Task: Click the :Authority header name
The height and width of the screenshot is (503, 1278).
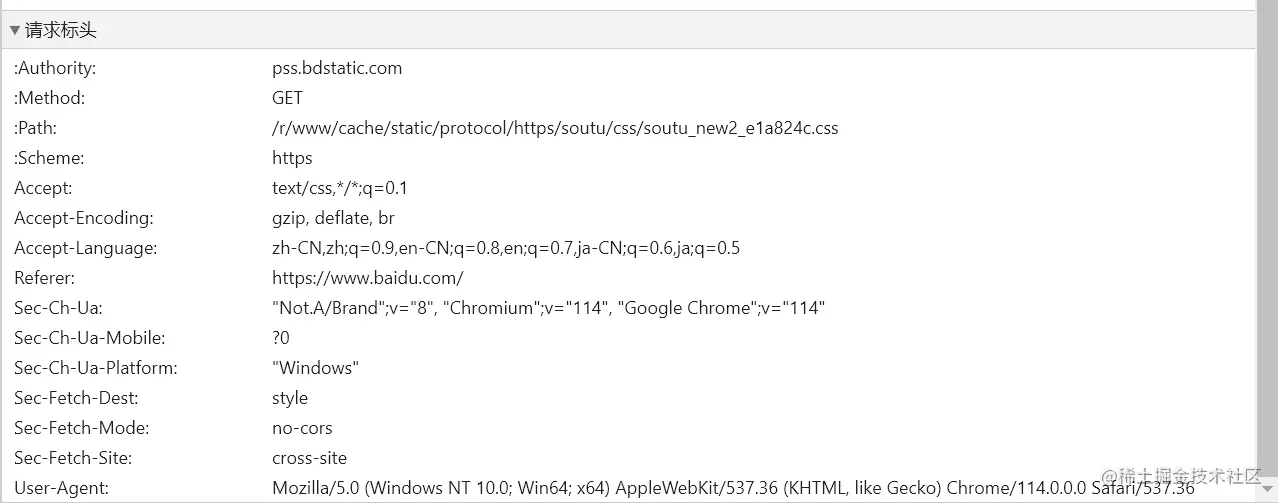Action: pos(55,68)
